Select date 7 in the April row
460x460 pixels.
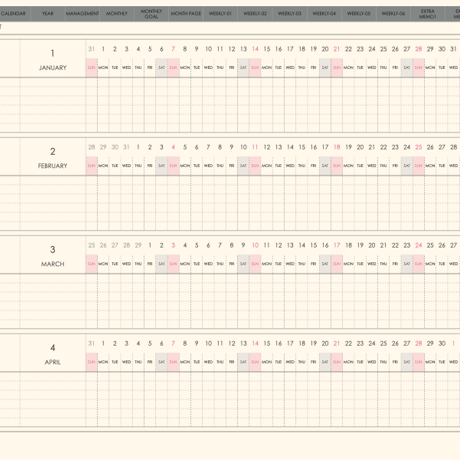point(173,343)
